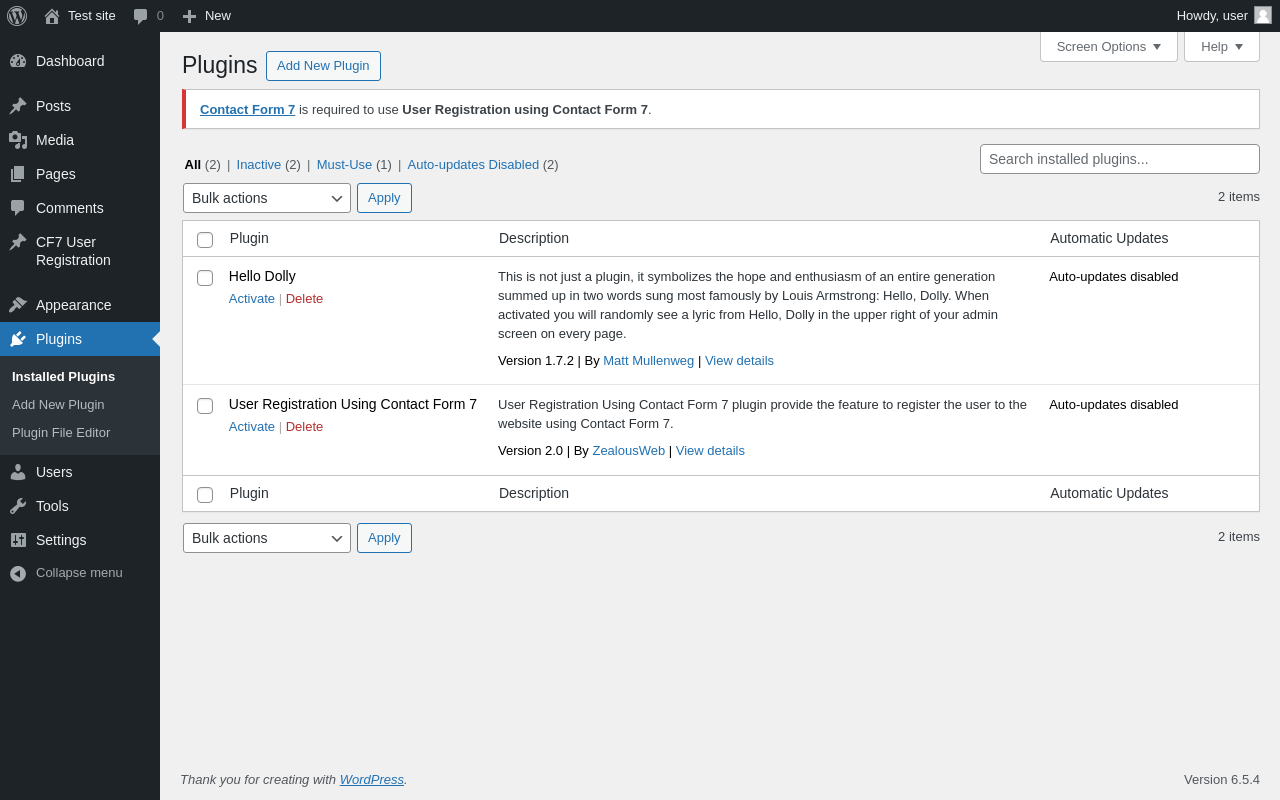The height and width of the screenshot is (800, 1280).
Task: Click the comments bubble icon in admin bar
Action: click(141, 16)
